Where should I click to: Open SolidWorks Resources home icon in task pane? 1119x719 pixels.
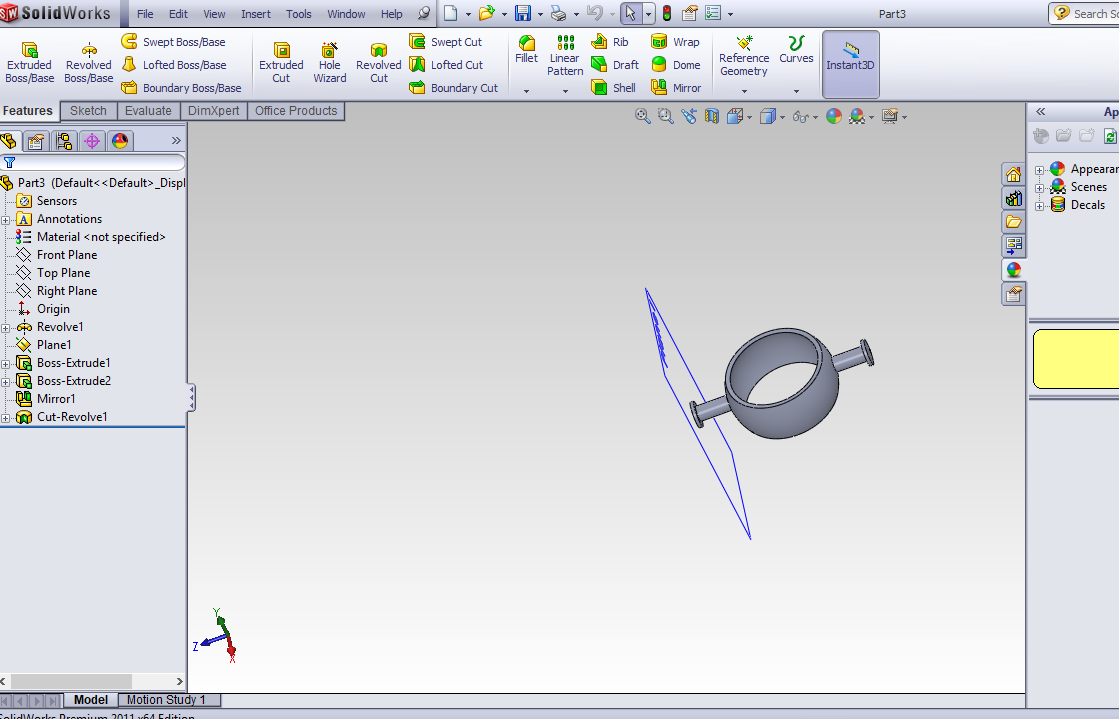[x=1013, y=174]
